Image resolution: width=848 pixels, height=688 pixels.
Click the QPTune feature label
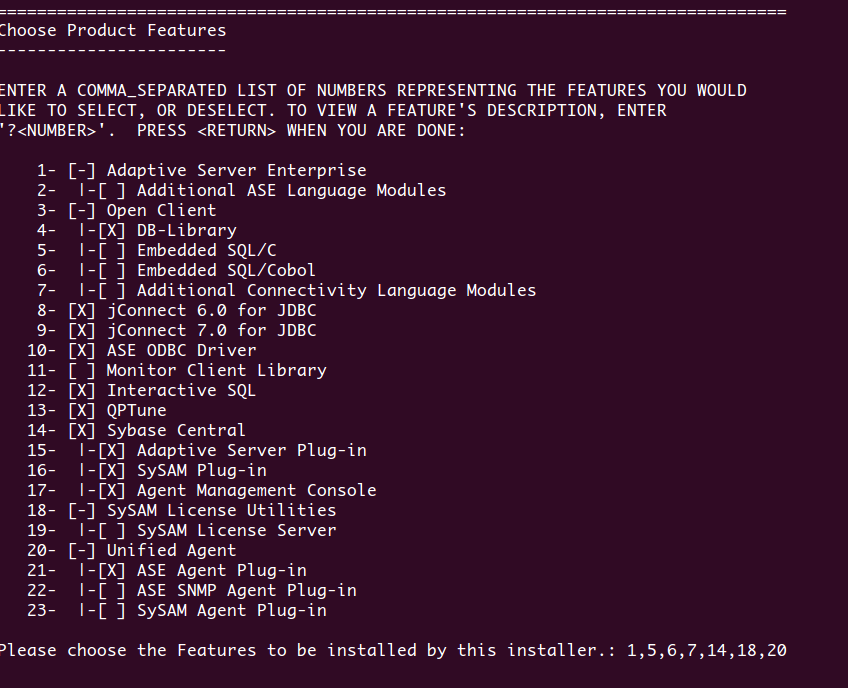137,411
